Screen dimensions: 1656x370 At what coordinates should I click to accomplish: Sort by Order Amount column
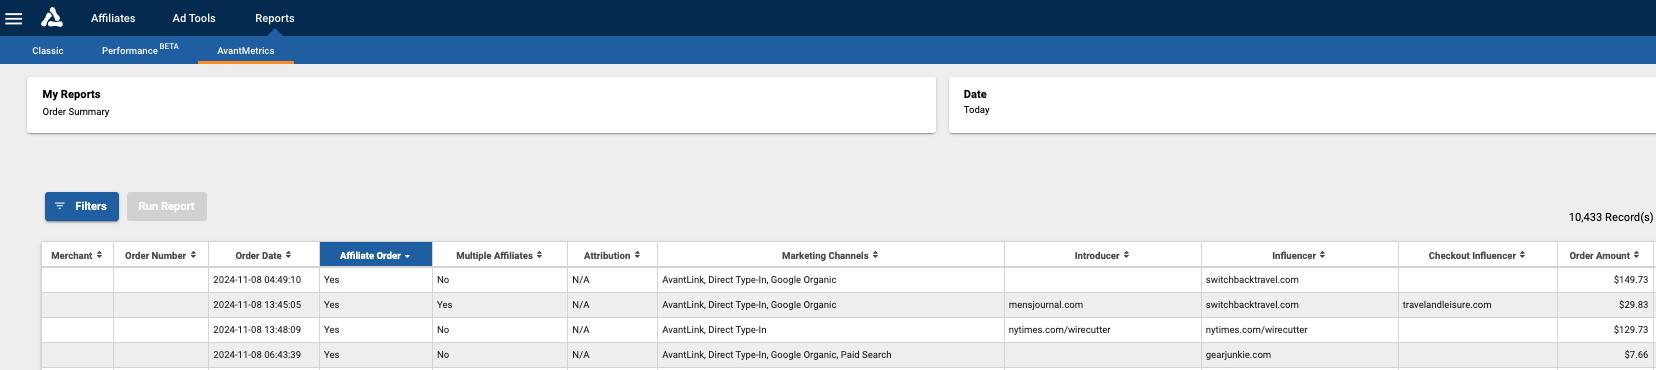click(x=1604, y=255)
